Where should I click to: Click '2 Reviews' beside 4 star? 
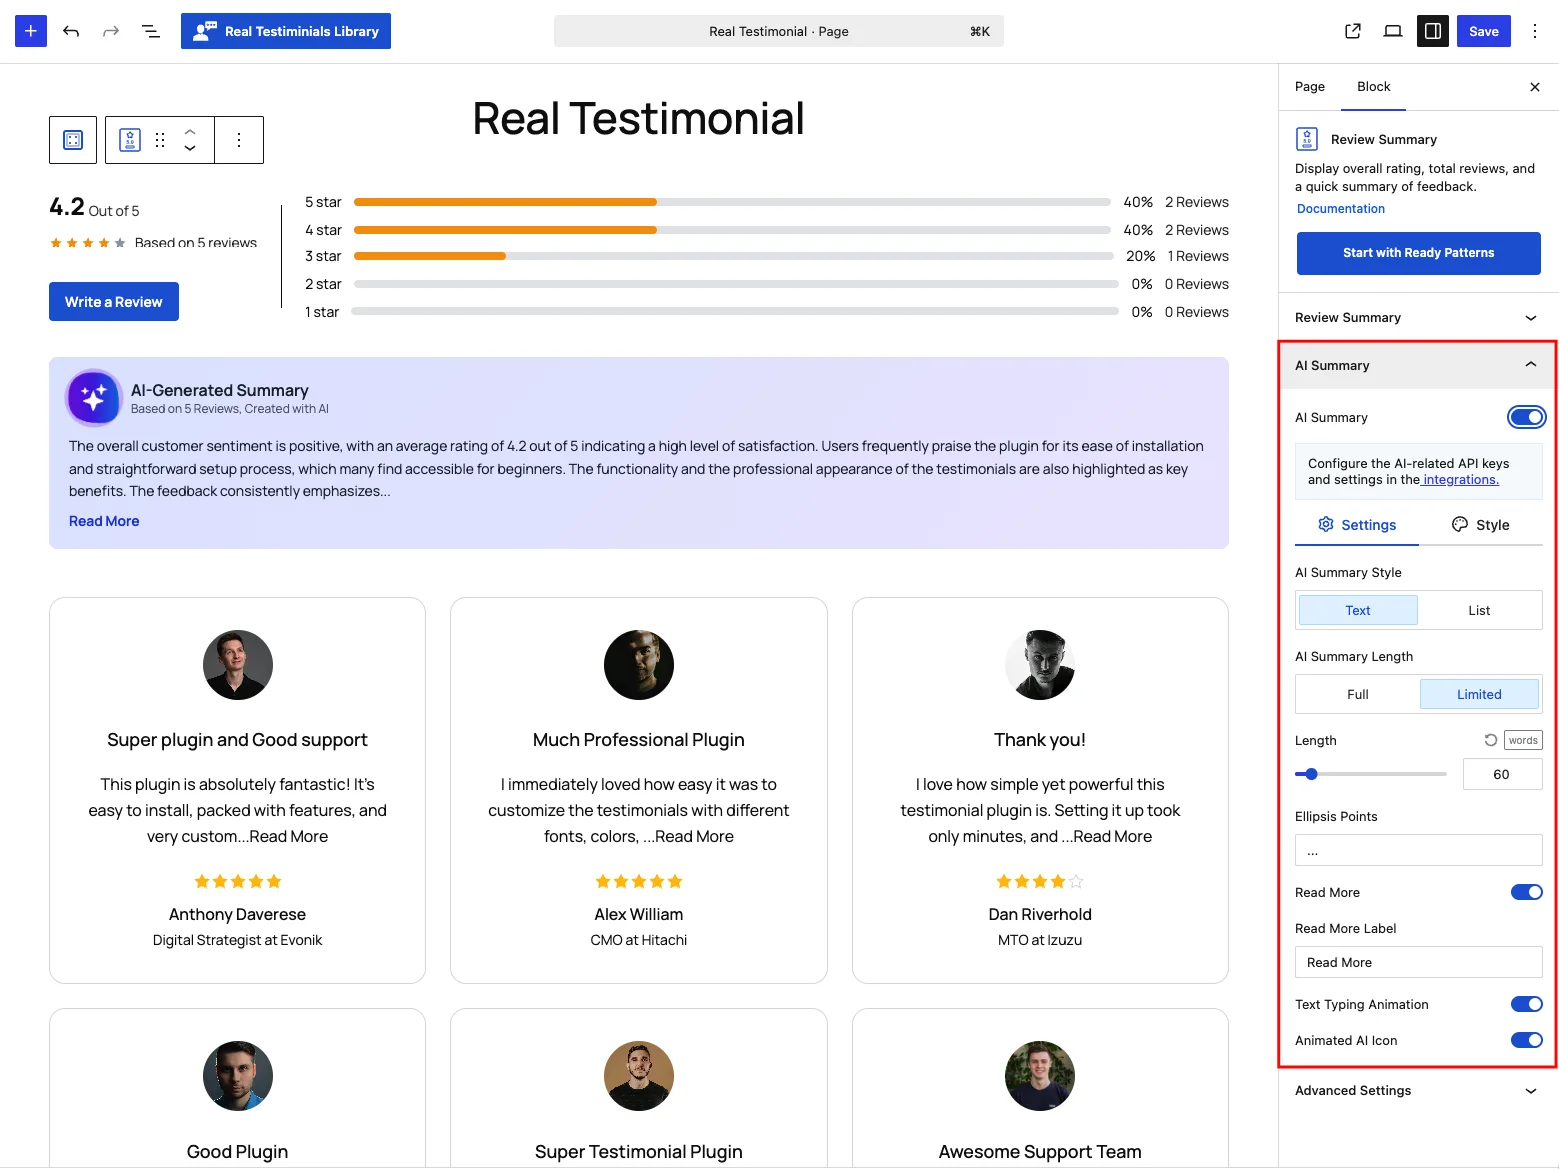pyautogui.click(x=1197, y=230)
